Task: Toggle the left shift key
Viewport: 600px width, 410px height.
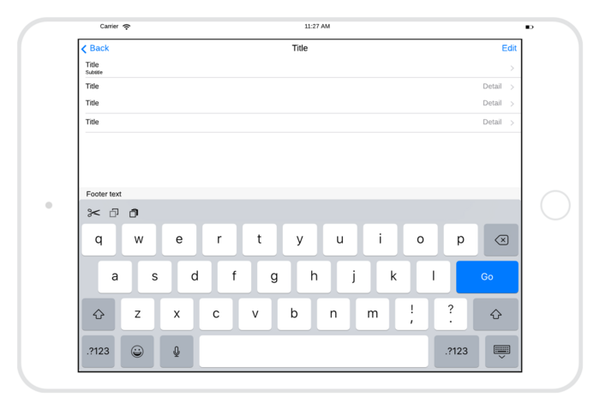Action: 98,314
